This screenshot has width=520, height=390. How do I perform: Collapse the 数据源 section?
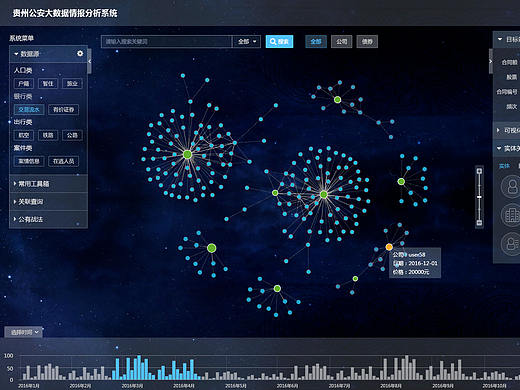(48, 54)
